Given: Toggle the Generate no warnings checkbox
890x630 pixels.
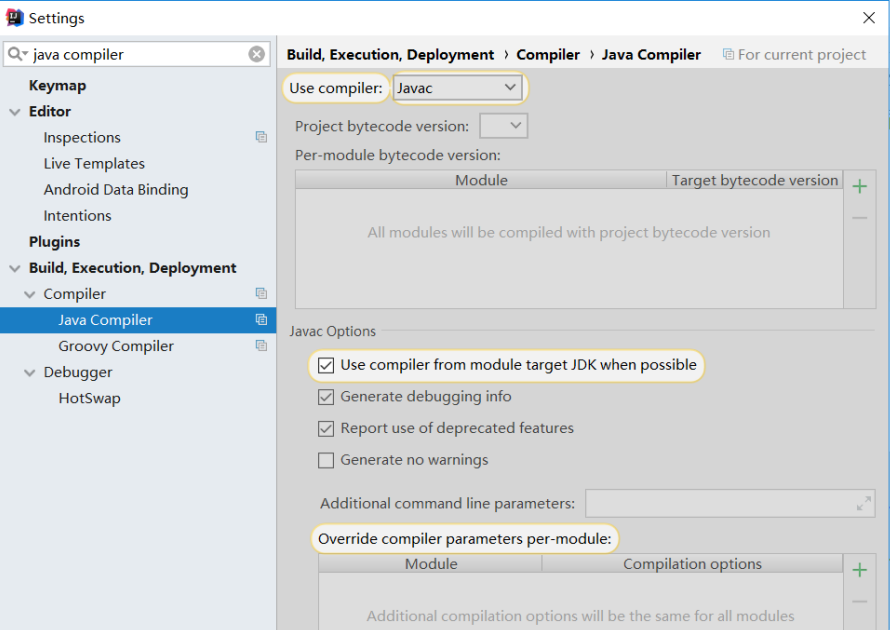Looking at the screenshot, I should click(325, 460).
